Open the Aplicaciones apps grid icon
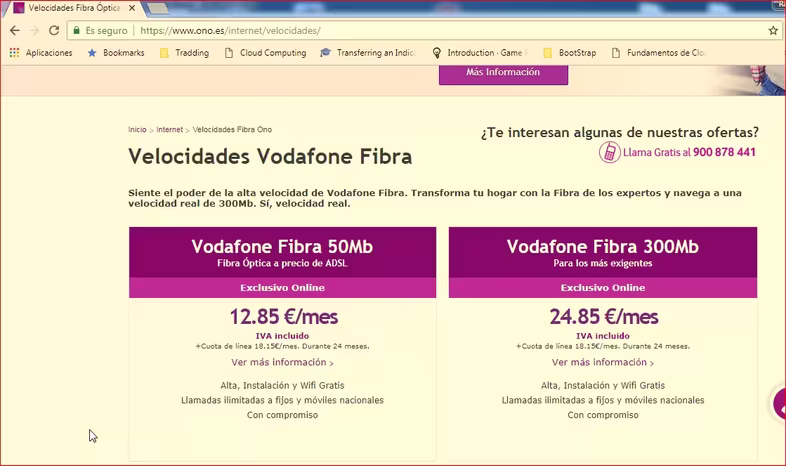The width and height of the screenshot is (786, 466). [15, 53]
